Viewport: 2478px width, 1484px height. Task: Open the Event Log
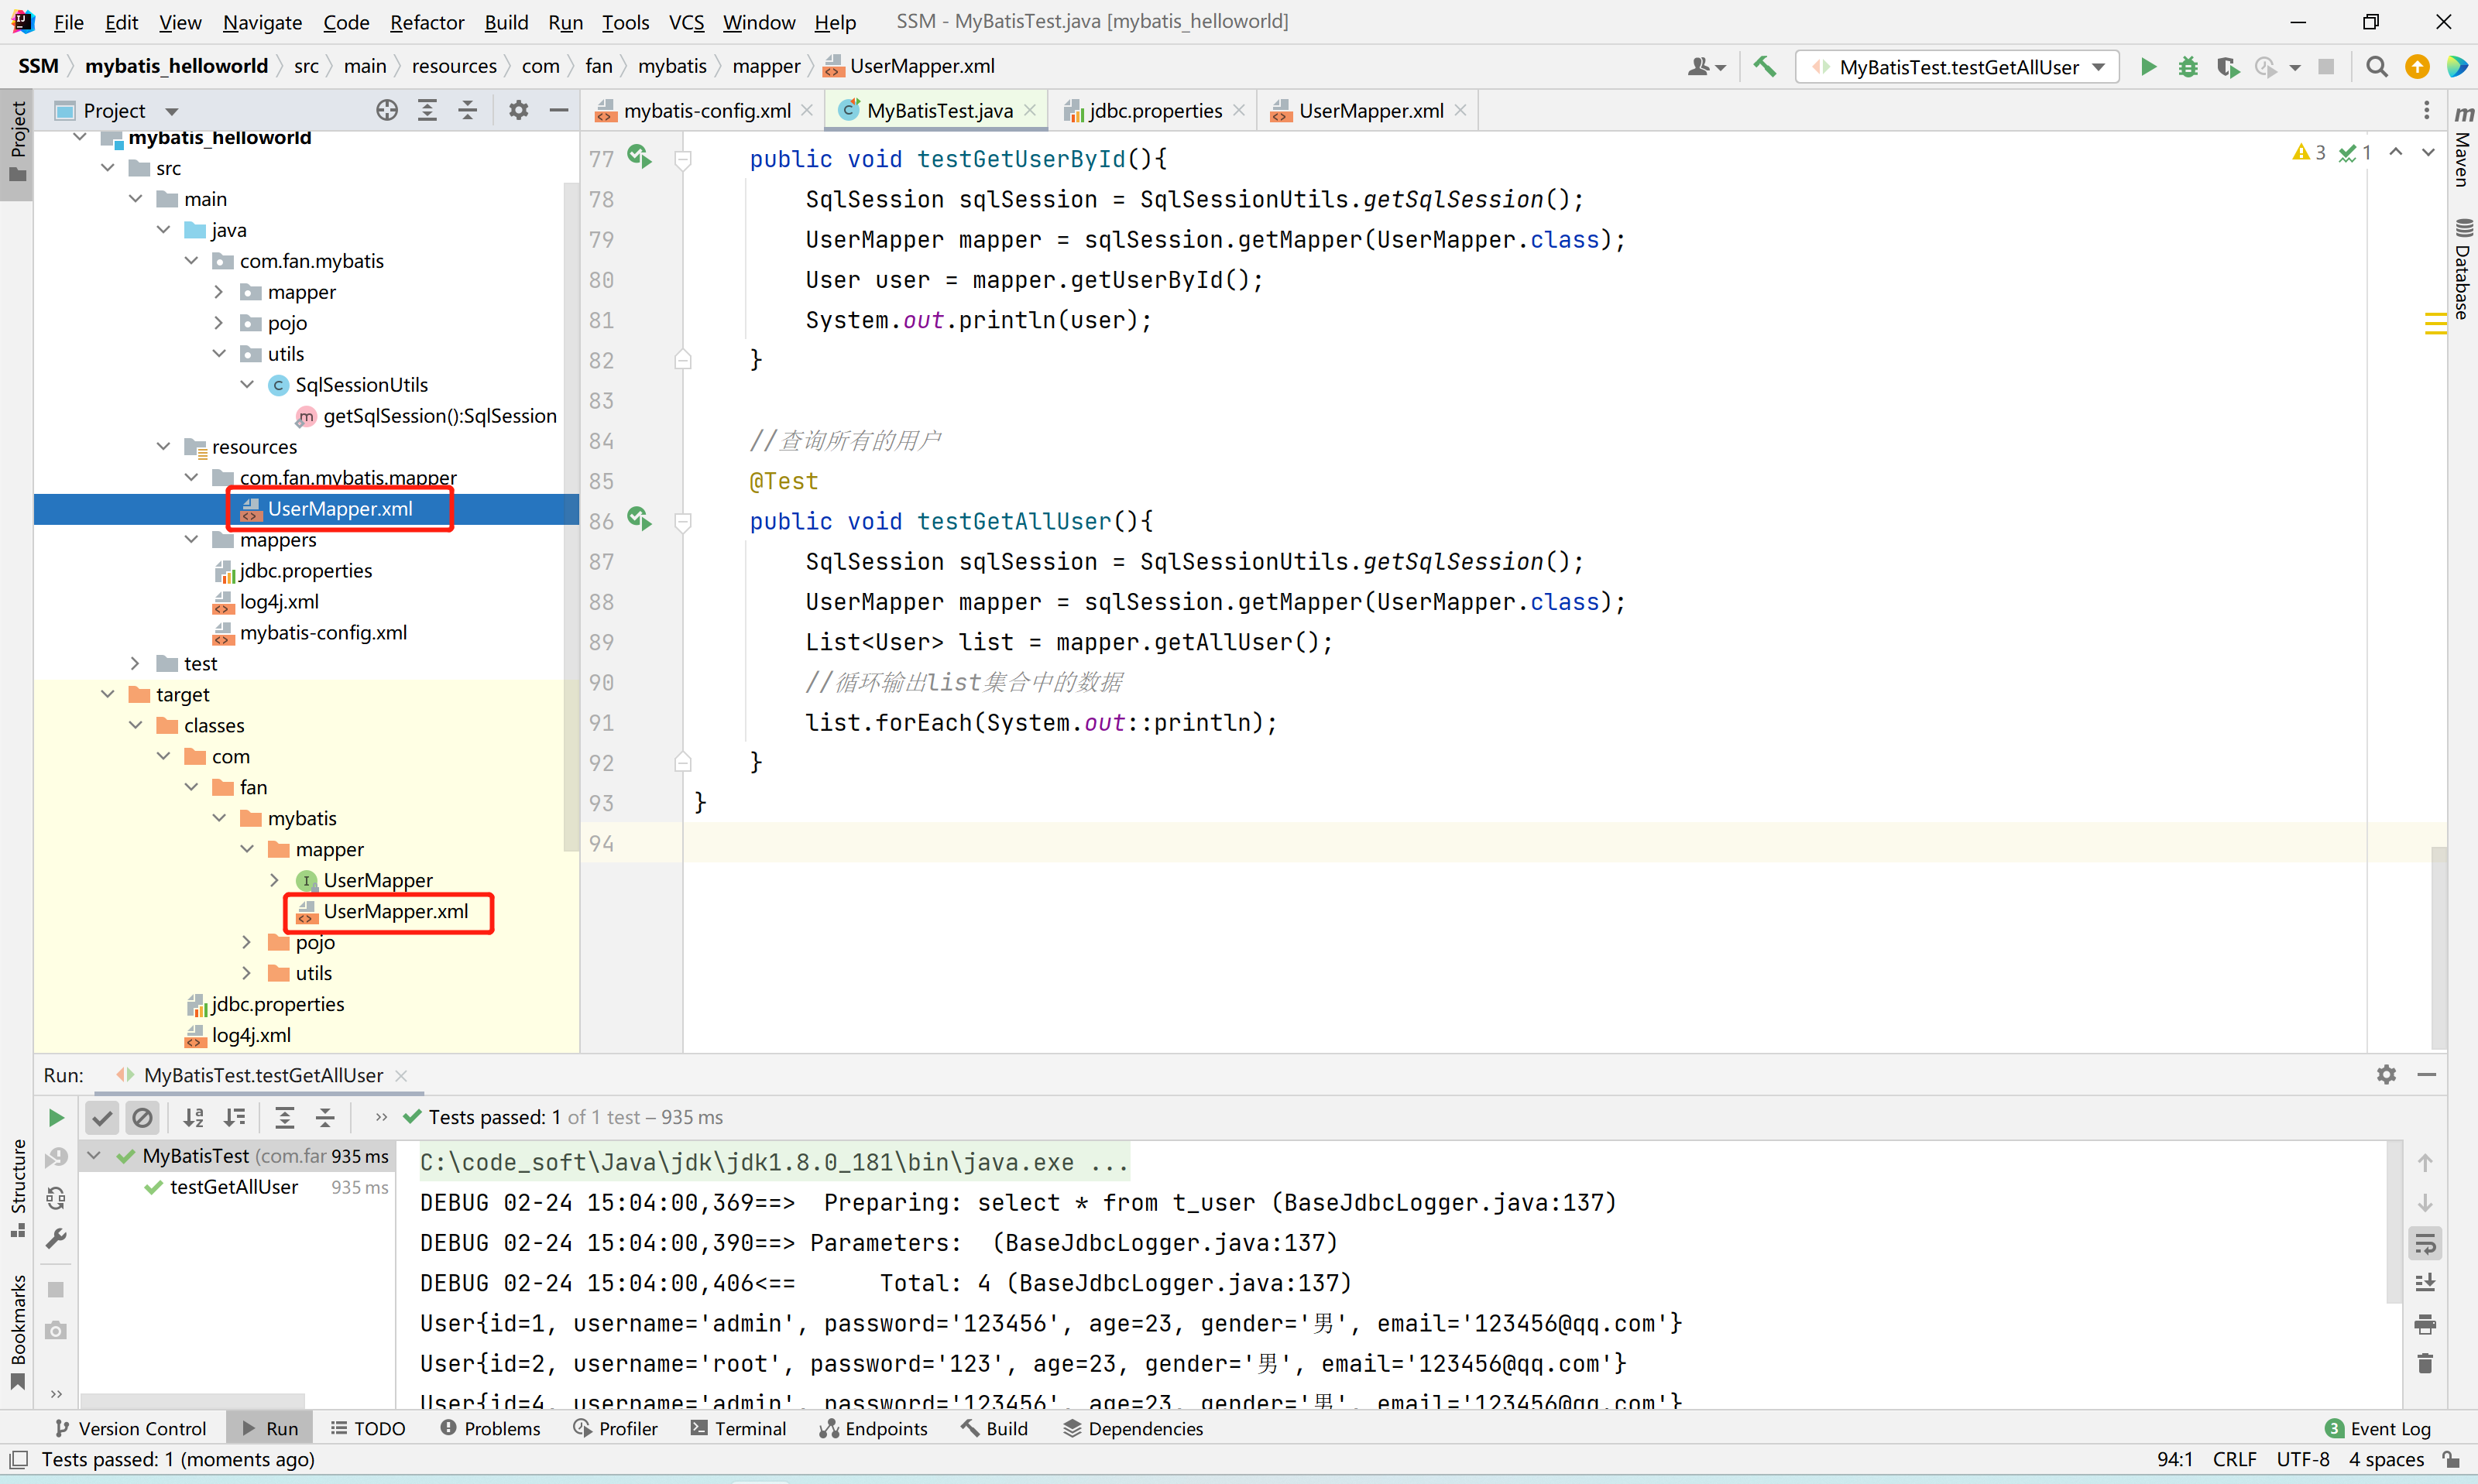(2378, 1428)
